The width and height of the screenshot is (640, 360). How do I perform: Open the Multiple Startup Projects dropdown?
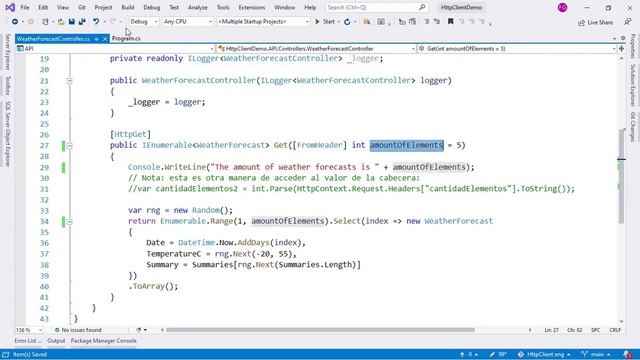tap(263, 22)
